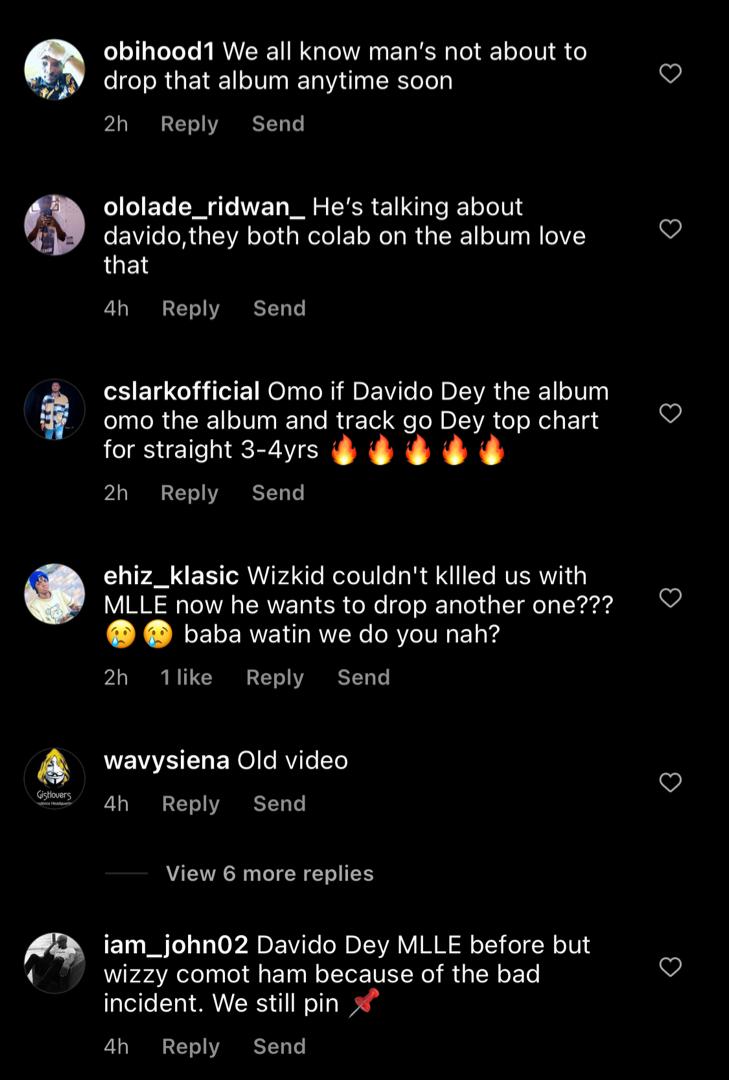This screenshot has width=729, height=1080.
Task: View cslarkofficial's profile photo
Action: pyautogui.click(x=54, y=409)
